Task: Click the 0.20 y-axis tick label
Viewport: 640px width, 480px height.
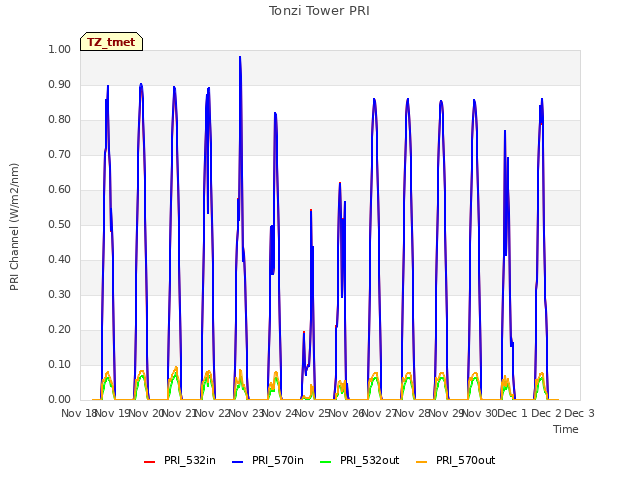Action: [60, 329]
